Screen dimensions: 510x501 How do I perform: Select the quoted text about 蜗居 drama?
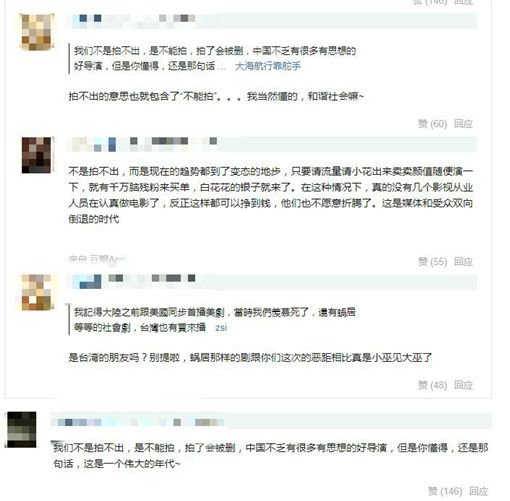click(x=214, y=320)
